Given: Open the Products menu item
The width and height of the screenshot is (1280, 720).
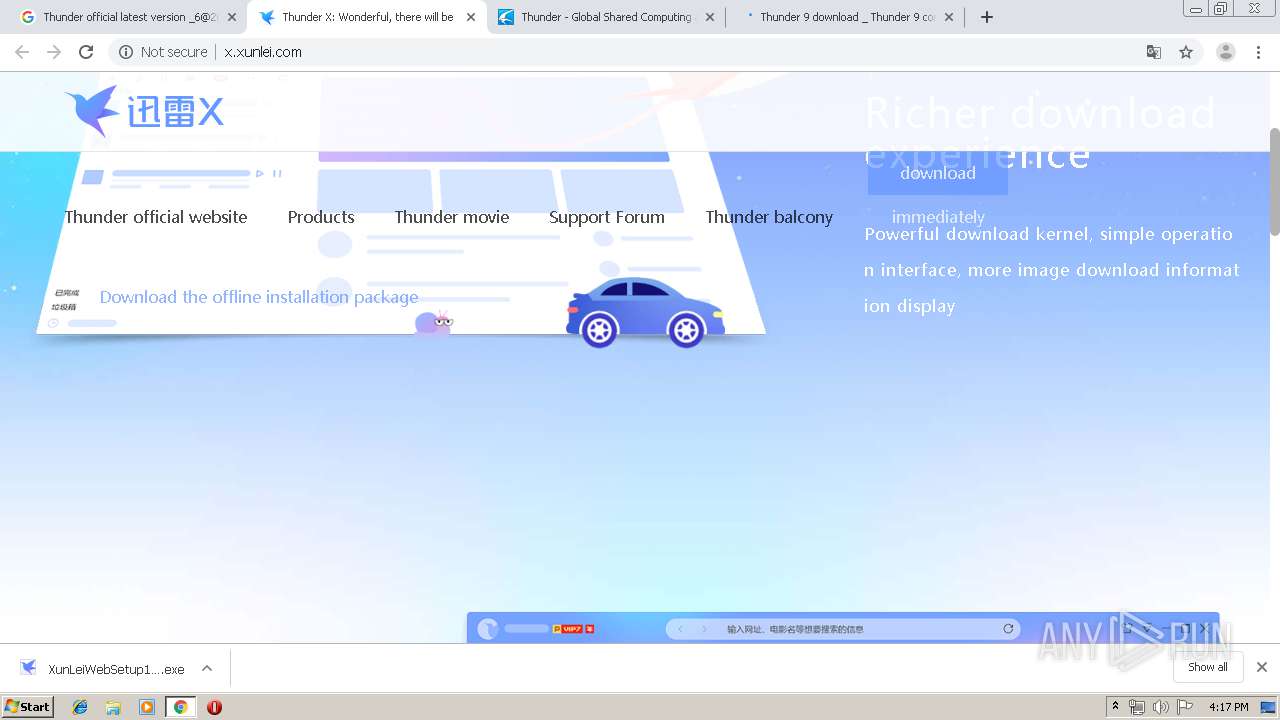Looking at the screenshot, I should pos(321,217).
